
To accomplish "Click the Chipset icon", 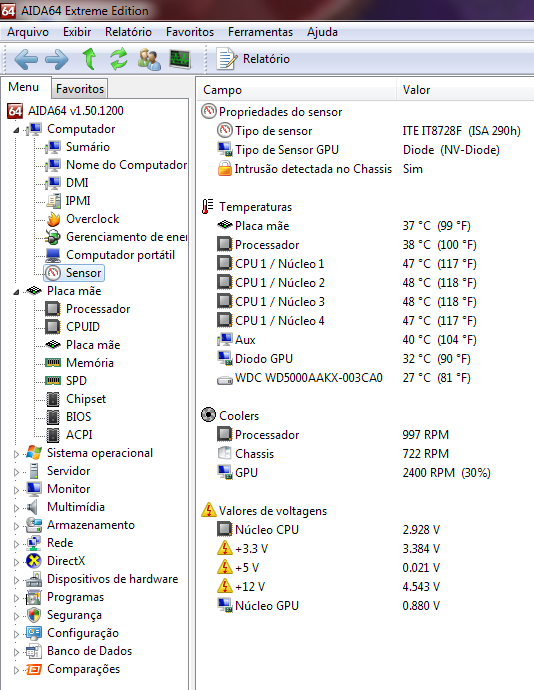I will click(x=53, y=400).
